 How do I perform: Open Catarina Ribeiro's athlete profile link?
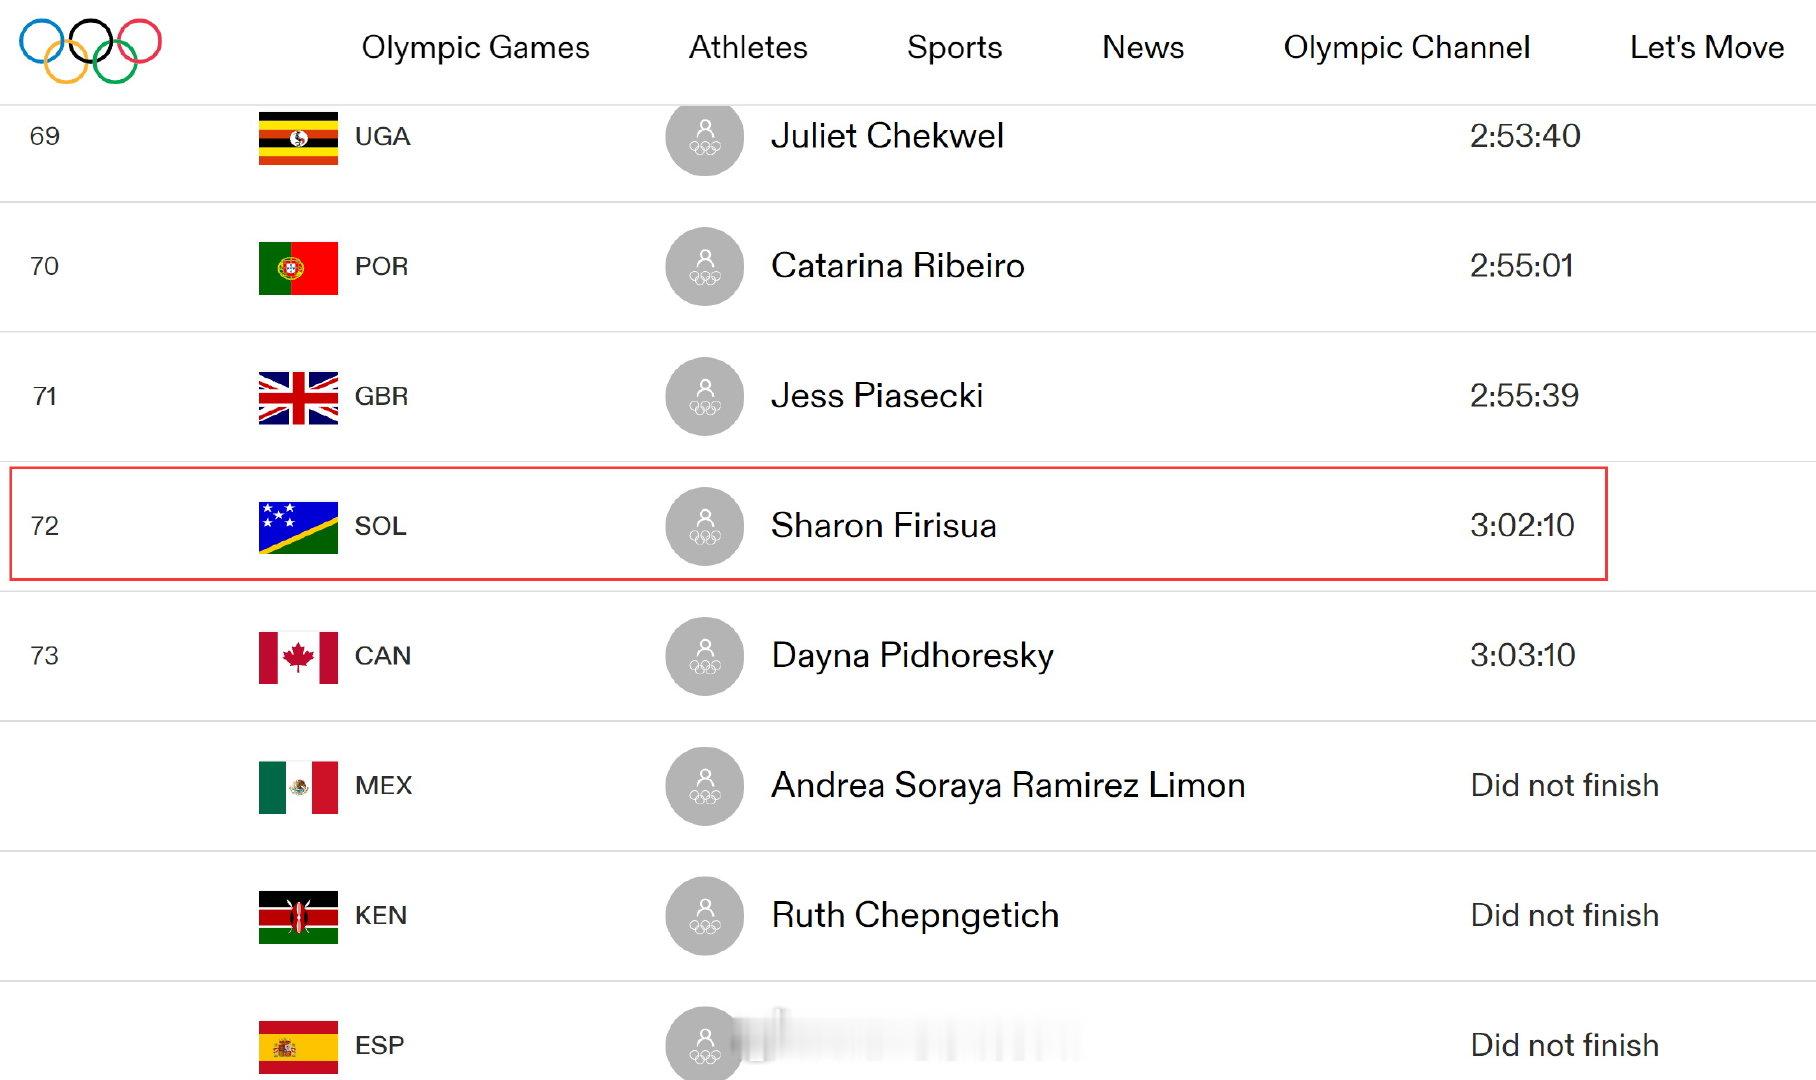(x=897, y=265)
